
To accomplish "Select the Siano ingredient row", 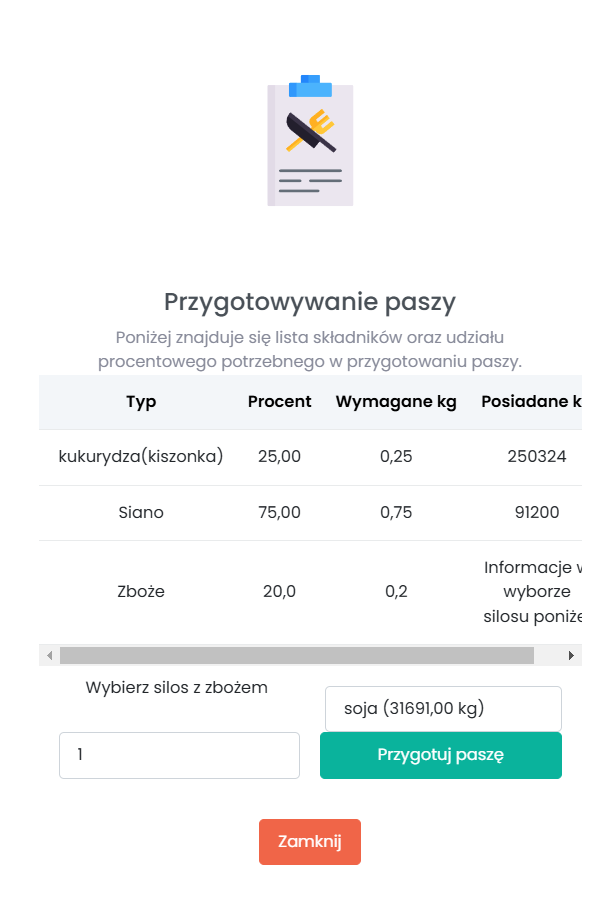I will click(141, 513).
